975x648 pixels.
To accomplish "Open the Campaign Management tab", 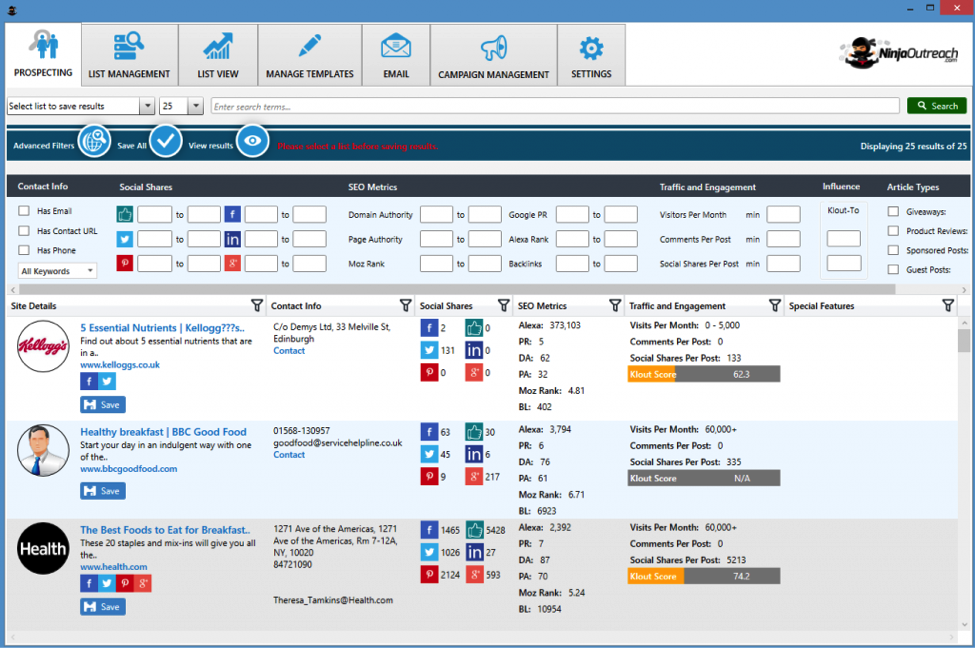I will (x=494, y=55).
